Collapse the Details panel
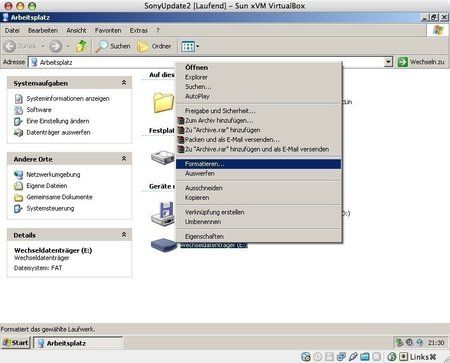 tap(124, 235)
